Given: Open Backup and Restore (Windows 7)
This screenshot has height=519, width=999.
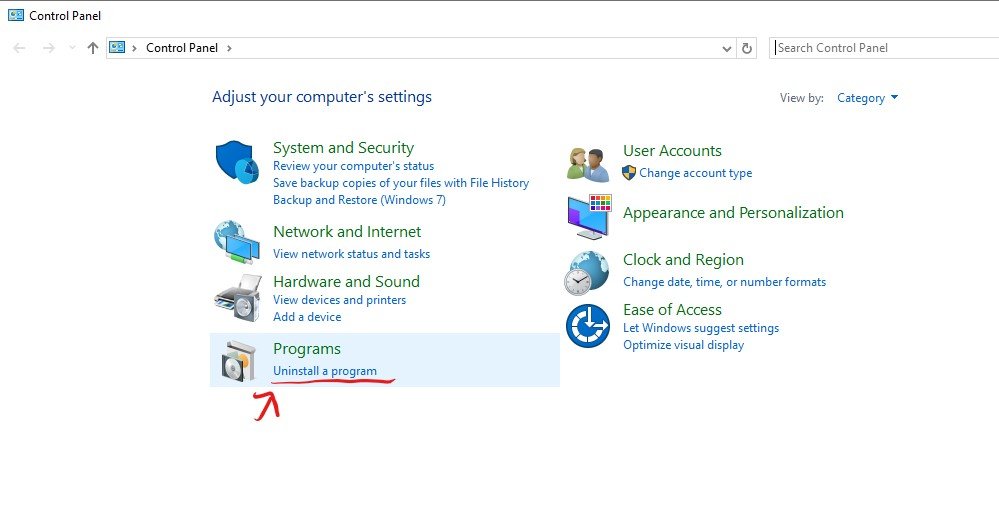Looking at the screenshot, I should click(x=359, y=200).
